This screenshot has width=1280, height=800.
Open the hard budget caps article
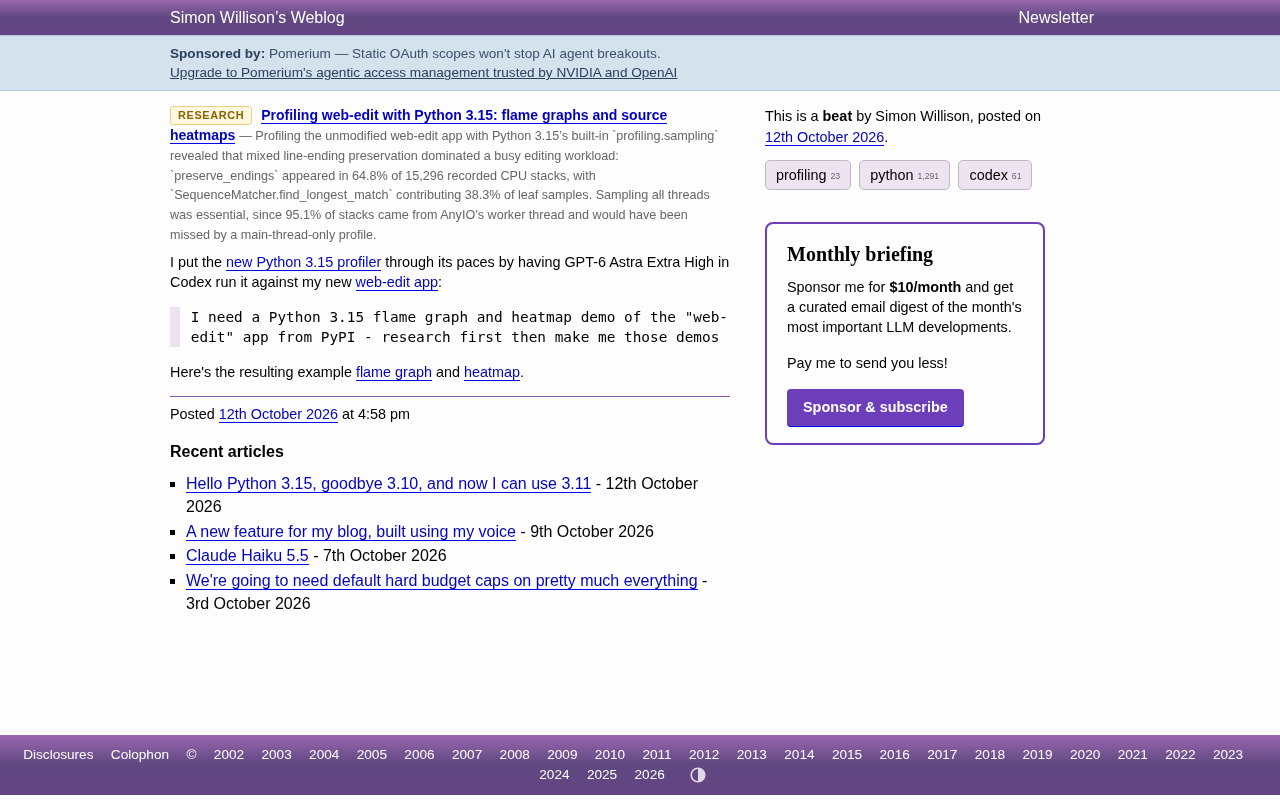(x=442, y=581)
